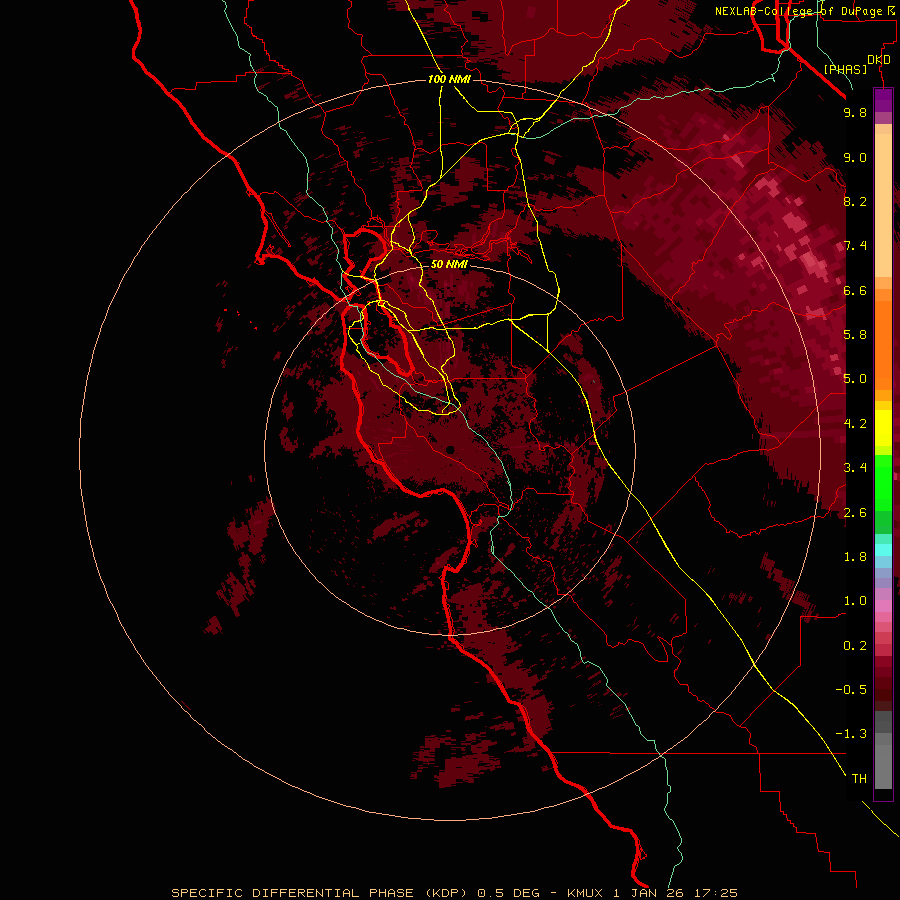Viewport: 900px width, 900px height.
Task: Click the 9.0 value on the color scale
Action: point(855,158)
